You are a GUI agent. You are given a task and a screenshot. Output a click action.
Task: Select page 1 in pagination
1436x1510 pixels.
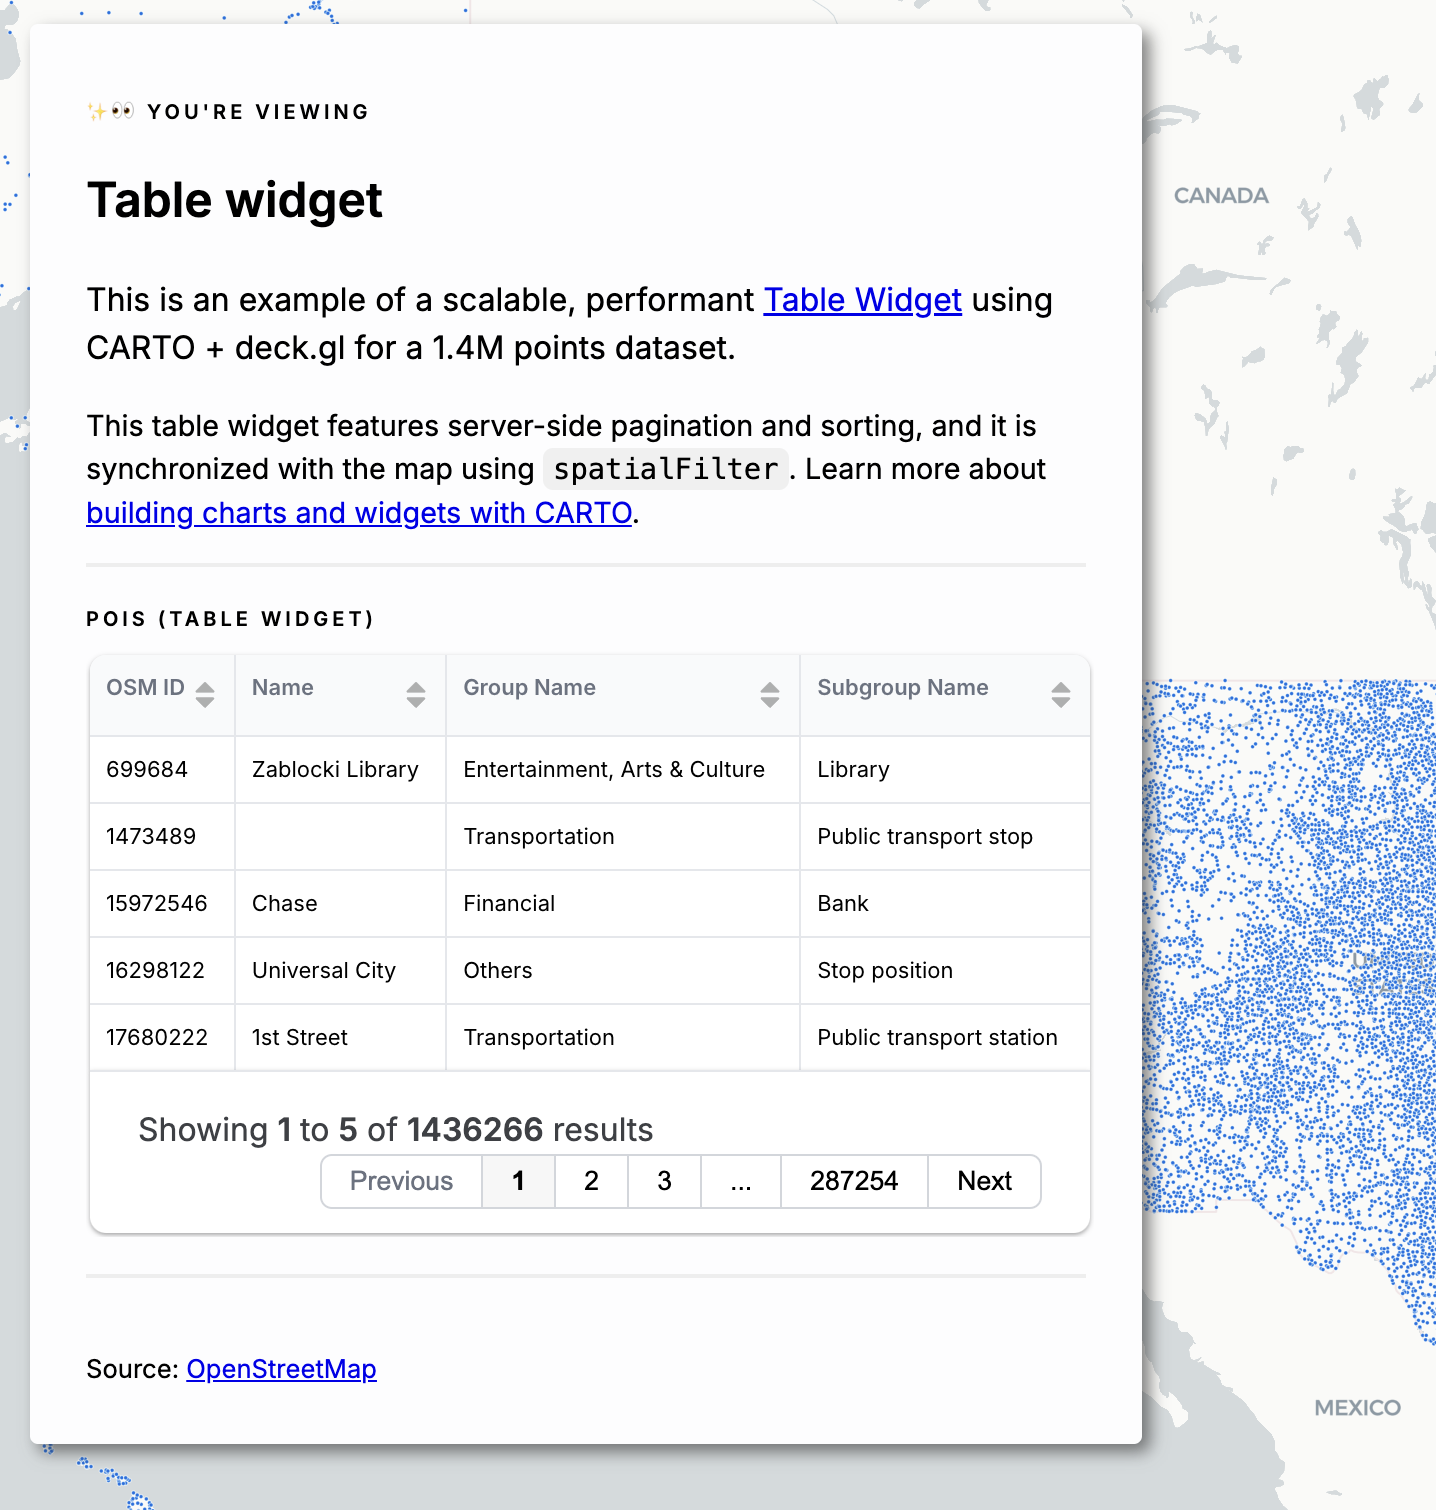[x=518, y=1181]
